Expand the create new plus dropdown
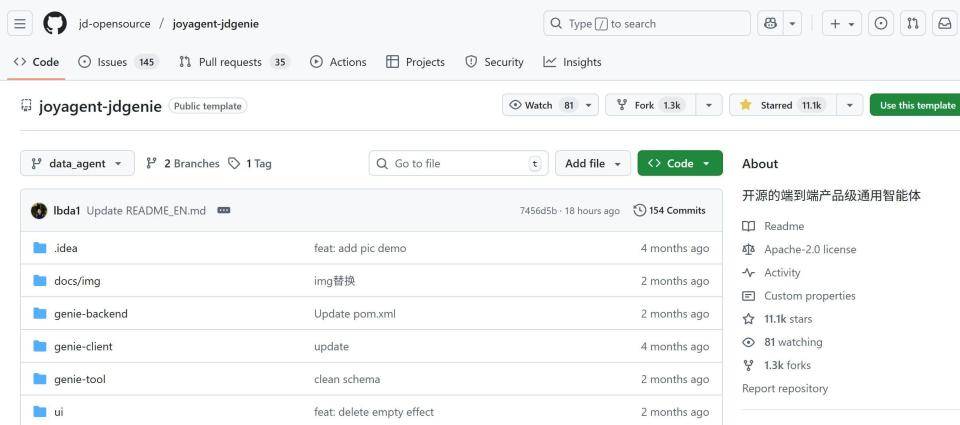The height and width of the screenshot is (425, 960). 839,24
